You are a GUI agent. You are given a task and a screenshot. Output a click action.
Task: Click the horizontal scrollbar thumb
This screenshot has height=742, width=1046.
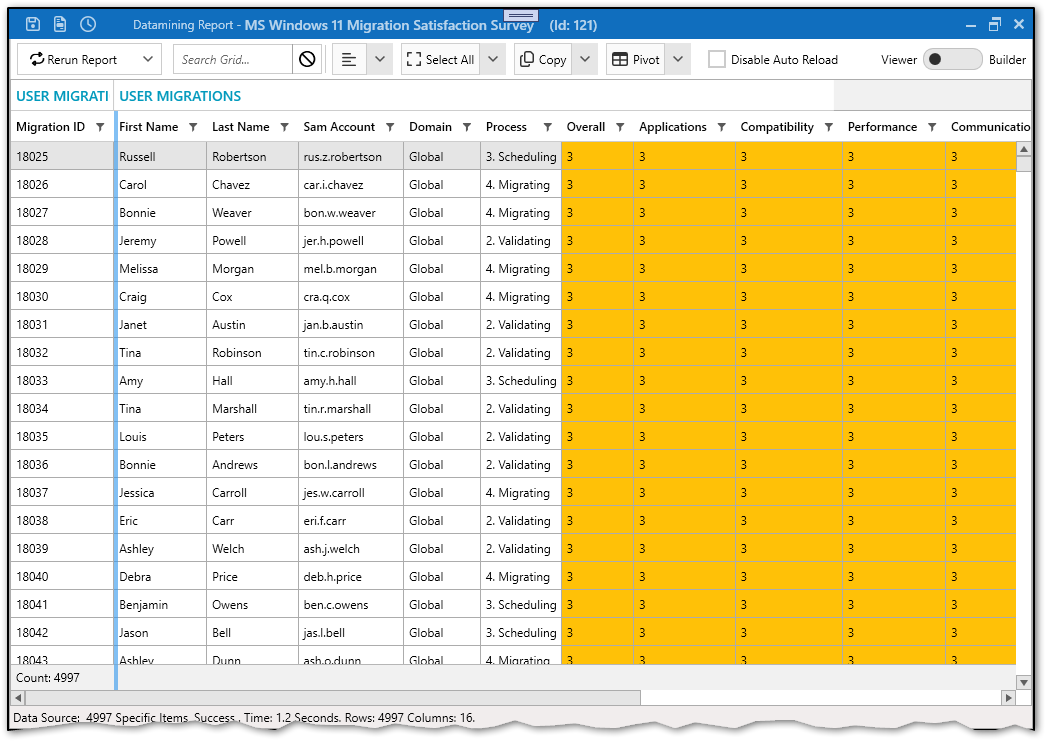tap(333, 697)
